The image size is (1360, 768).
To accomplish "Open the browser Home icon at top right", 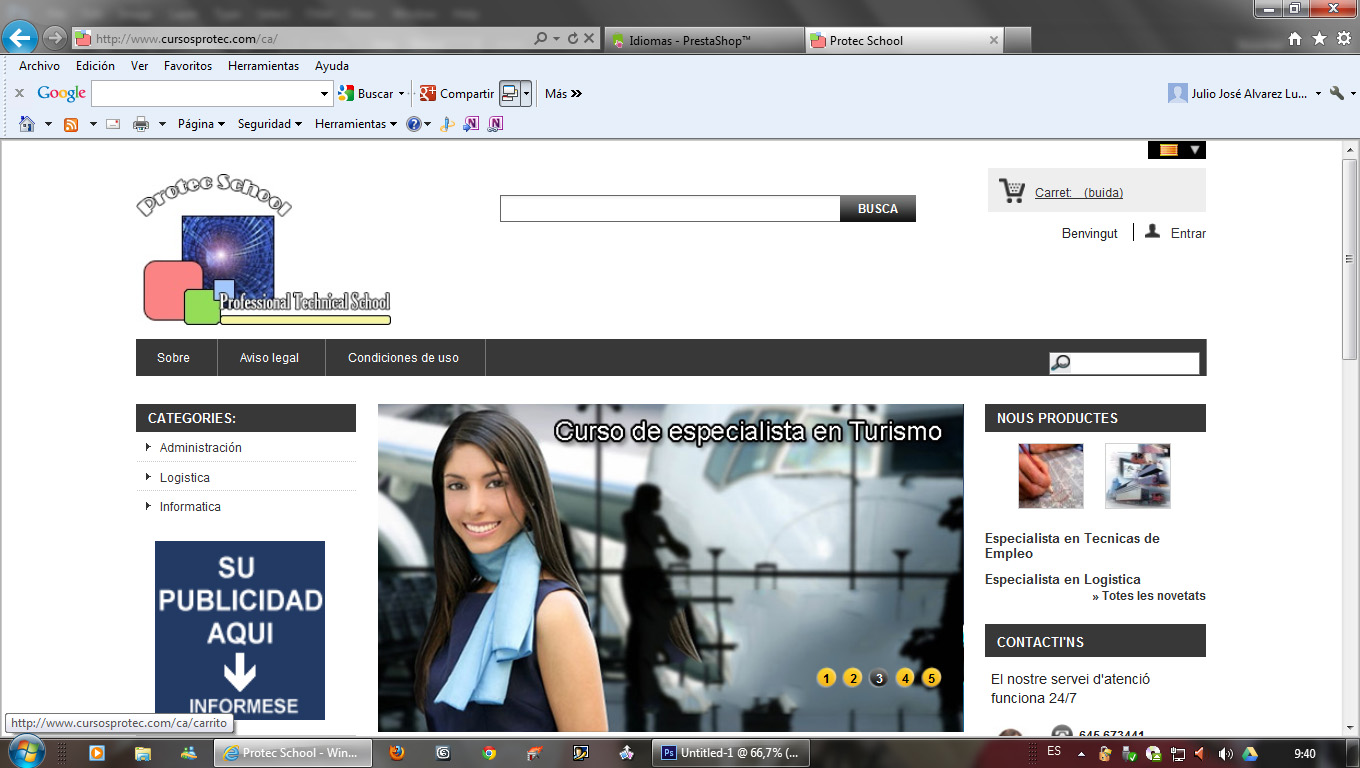I will (1295, 39).
